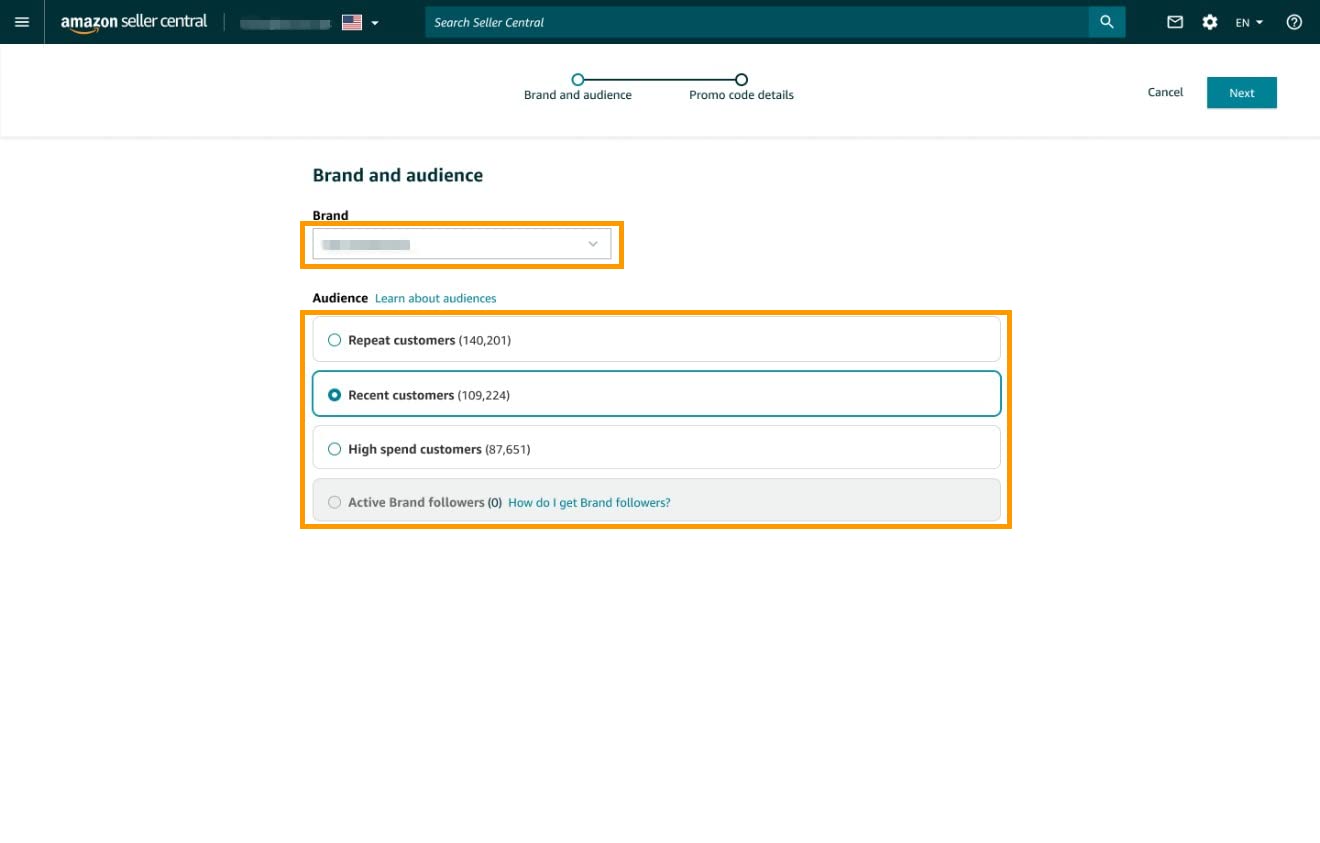1320x843 pixels.
Task: Choose the High spend customers audience
Action: [335, 449]
